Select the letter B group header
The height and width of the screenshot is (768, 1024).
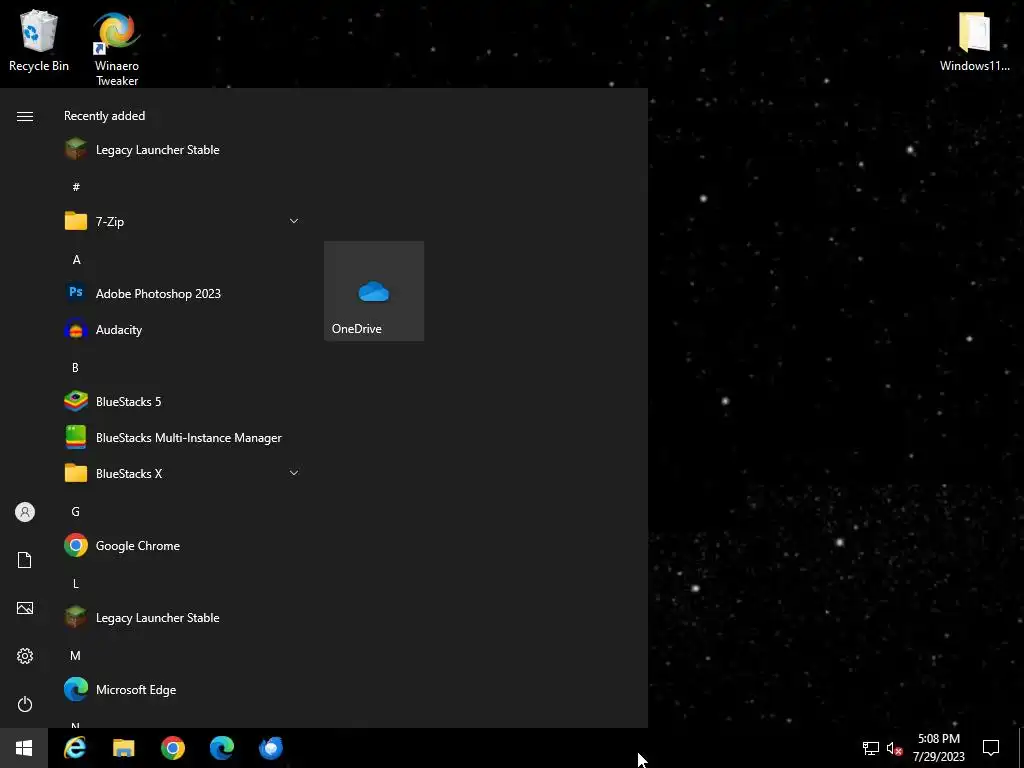point(75,367)
